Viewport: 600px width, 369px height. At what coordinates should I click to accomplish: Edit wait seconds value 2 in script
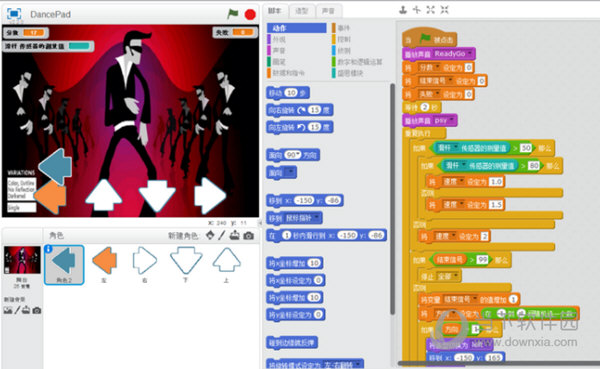[424, 108]
